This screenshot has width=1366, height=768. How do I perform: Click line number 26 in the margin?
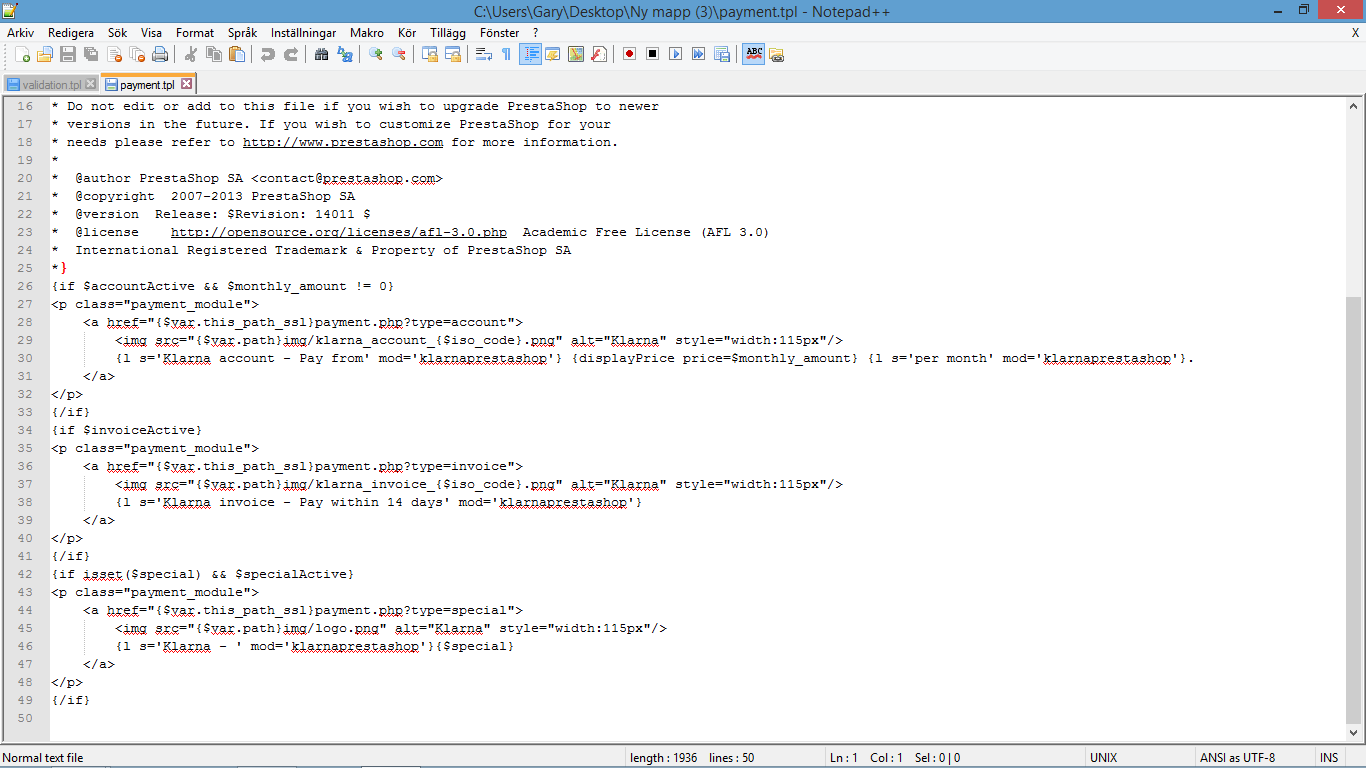click(25, 286)
